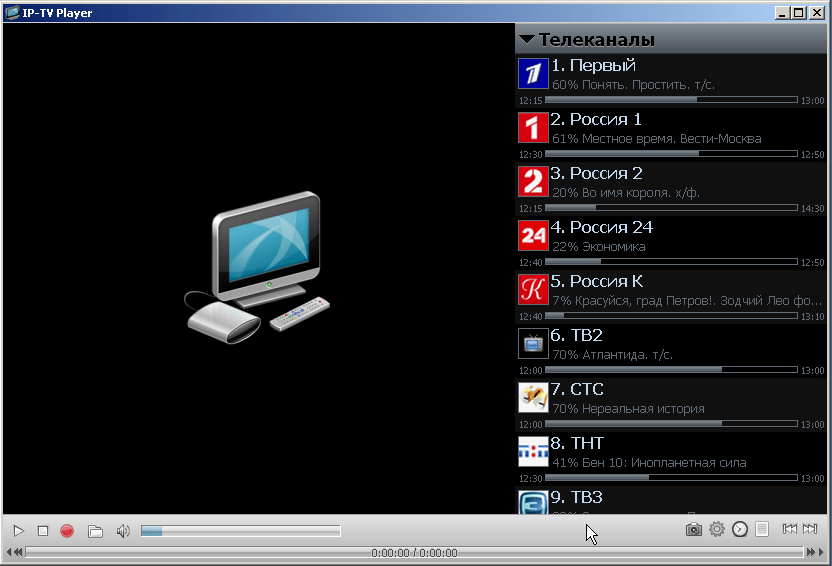
Task: Select channel 5. Россия К
Action: click(670, 297)
